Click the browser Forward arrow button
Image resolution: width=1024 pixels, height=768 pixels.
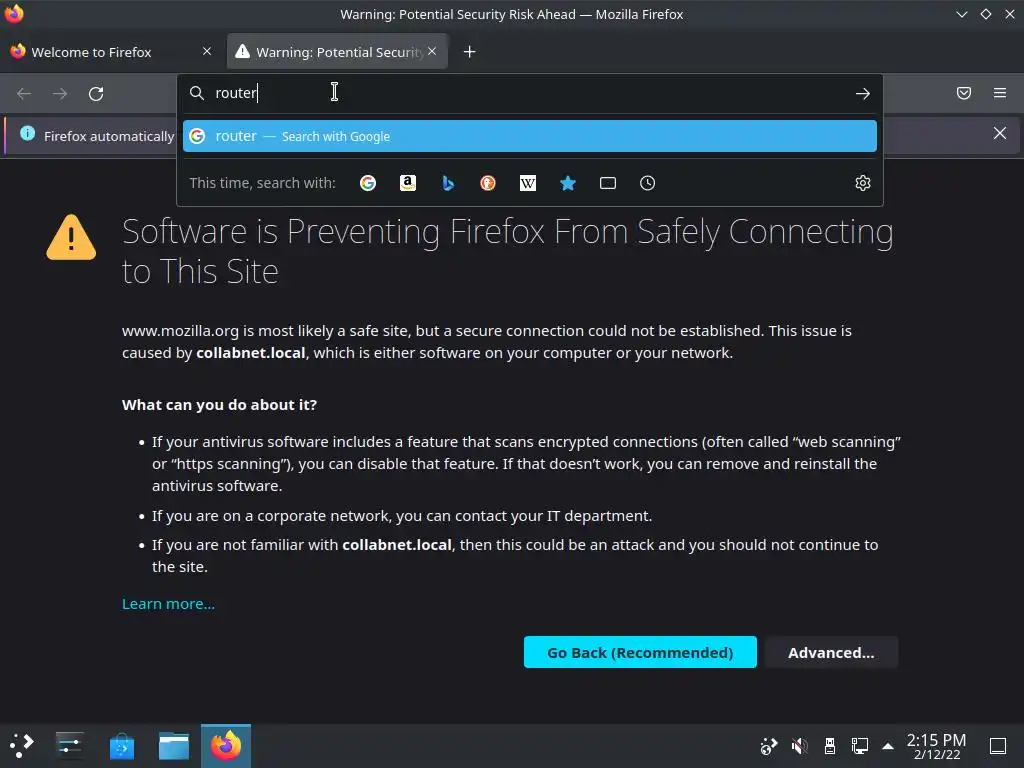coord(60,93)
